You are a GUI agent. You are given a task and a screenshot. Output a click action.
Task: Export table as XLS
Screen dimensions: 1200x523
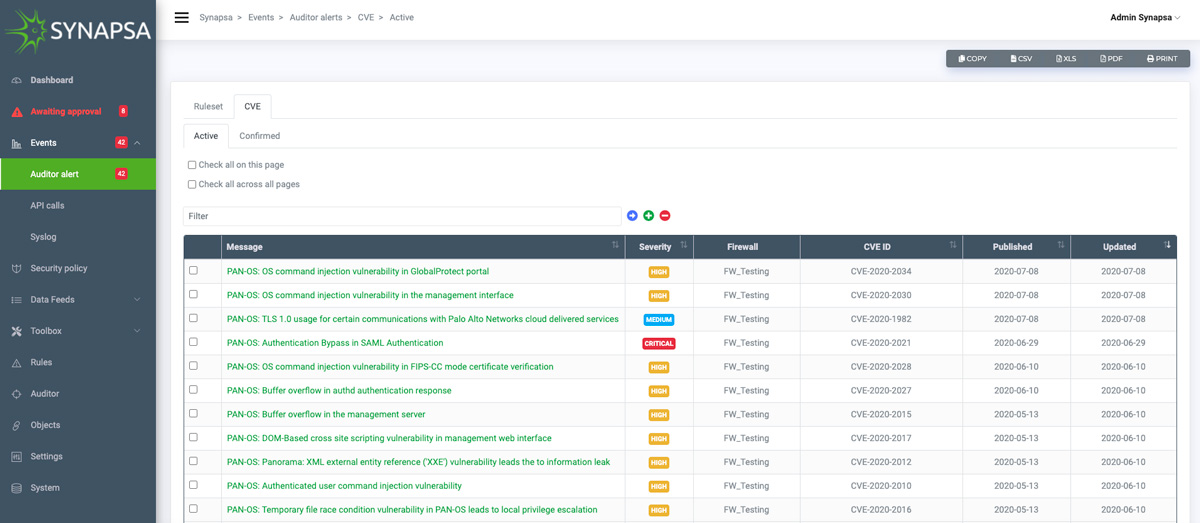pos(1066,59)
